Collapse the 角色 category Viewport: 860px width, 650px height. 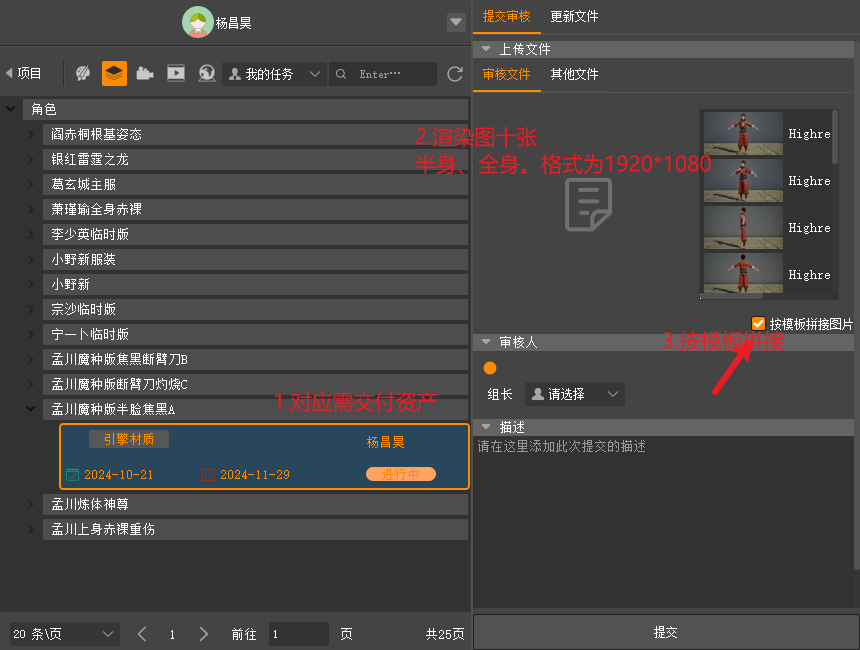[10, 109]
